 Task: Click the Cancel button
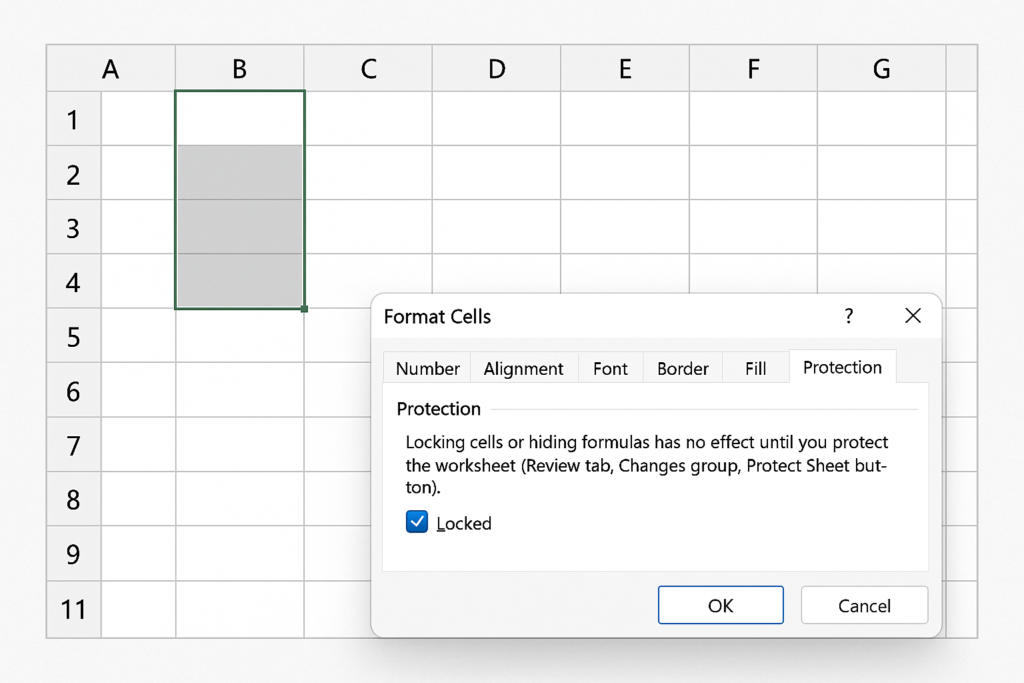point(864,605)
